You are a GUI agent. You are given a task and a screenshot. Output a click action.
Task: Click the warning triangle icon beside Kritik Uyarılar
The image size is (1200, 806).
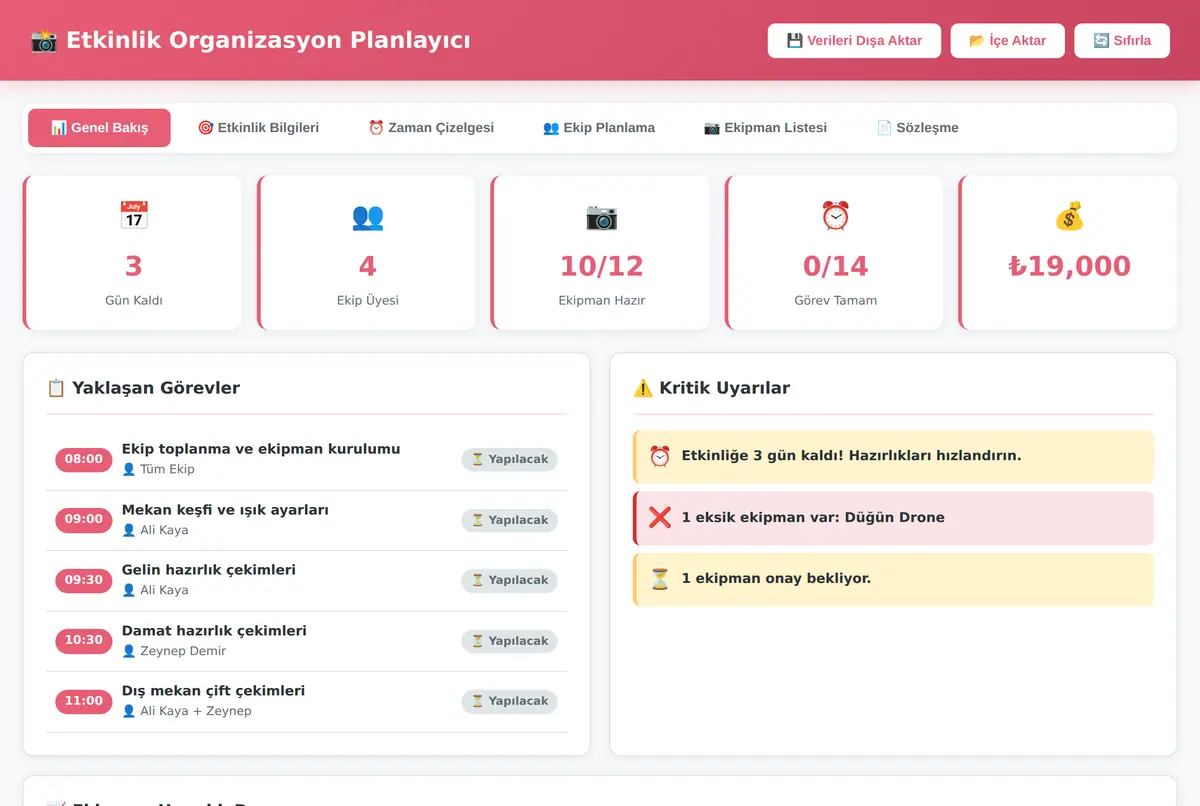tap(643, 388)
